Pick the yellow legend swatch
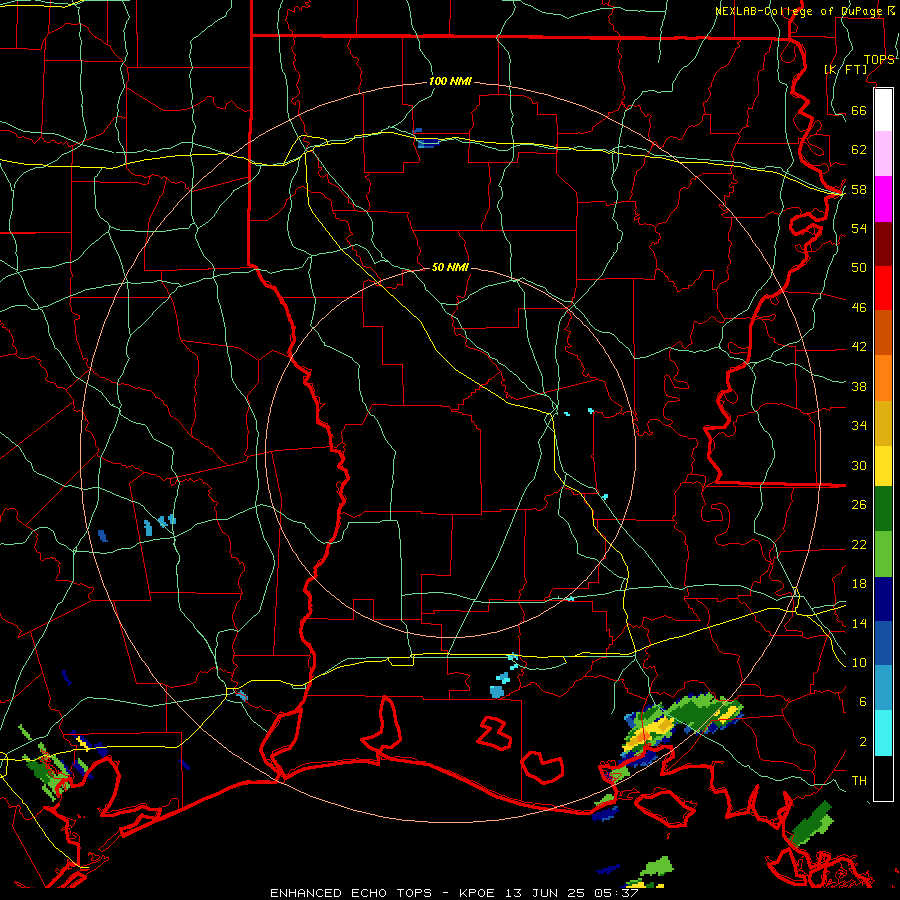This screenshot has width=900, height=900. pyautogui.click(x=883, y=466)
